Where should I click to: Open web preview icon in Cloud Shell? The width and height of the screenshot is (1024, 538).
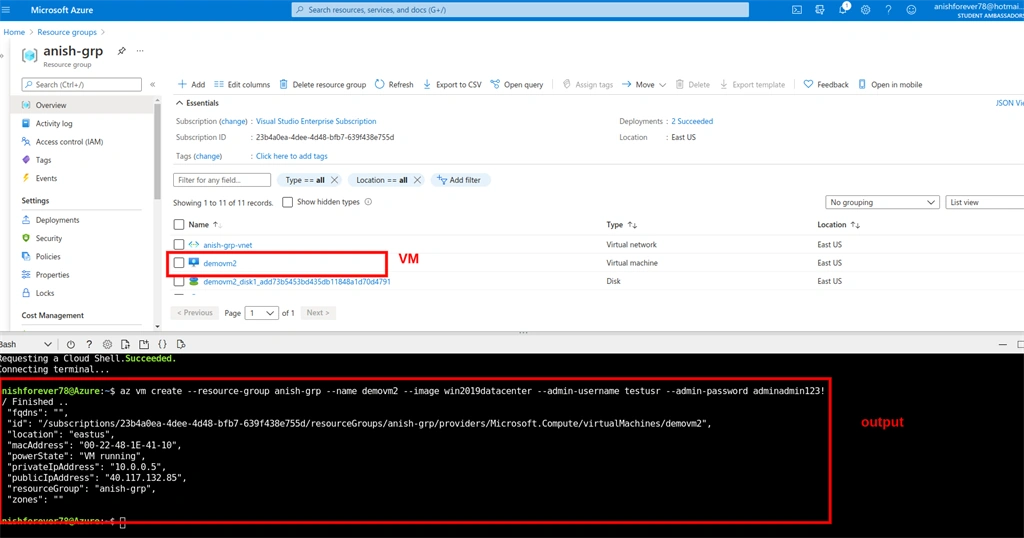point(181,344)
